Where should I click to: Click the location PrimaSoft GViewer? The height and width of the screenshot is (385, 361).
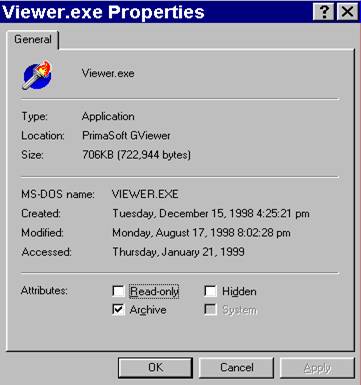(x=126, y=136)
